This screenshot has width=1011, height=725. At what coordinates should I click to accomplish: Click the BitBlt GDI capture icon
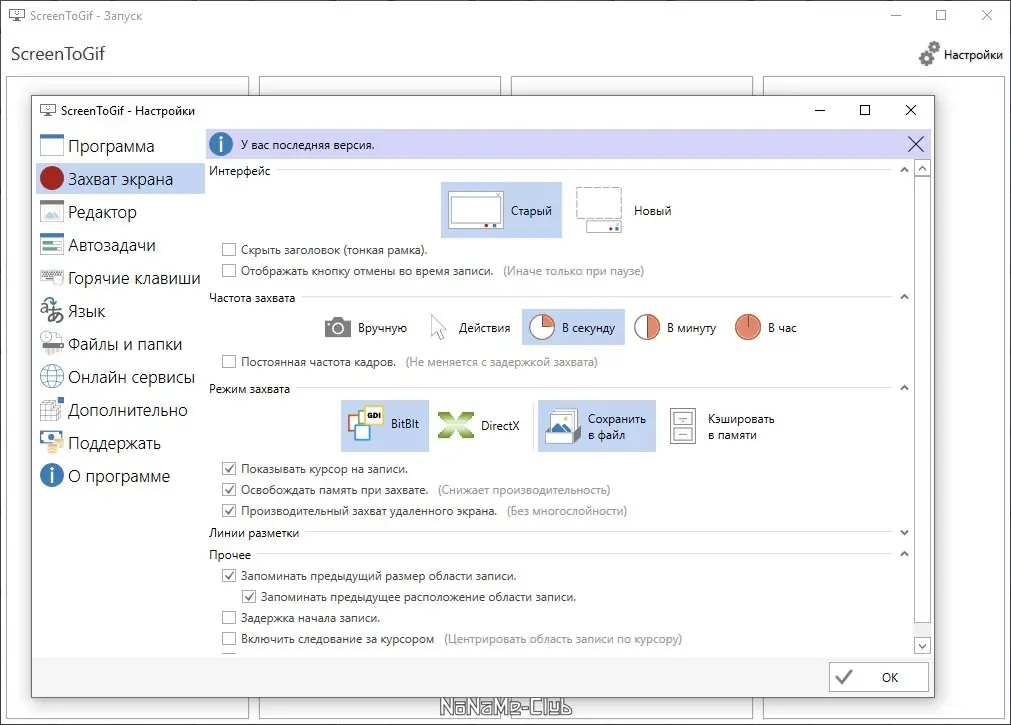coord(366,424)
